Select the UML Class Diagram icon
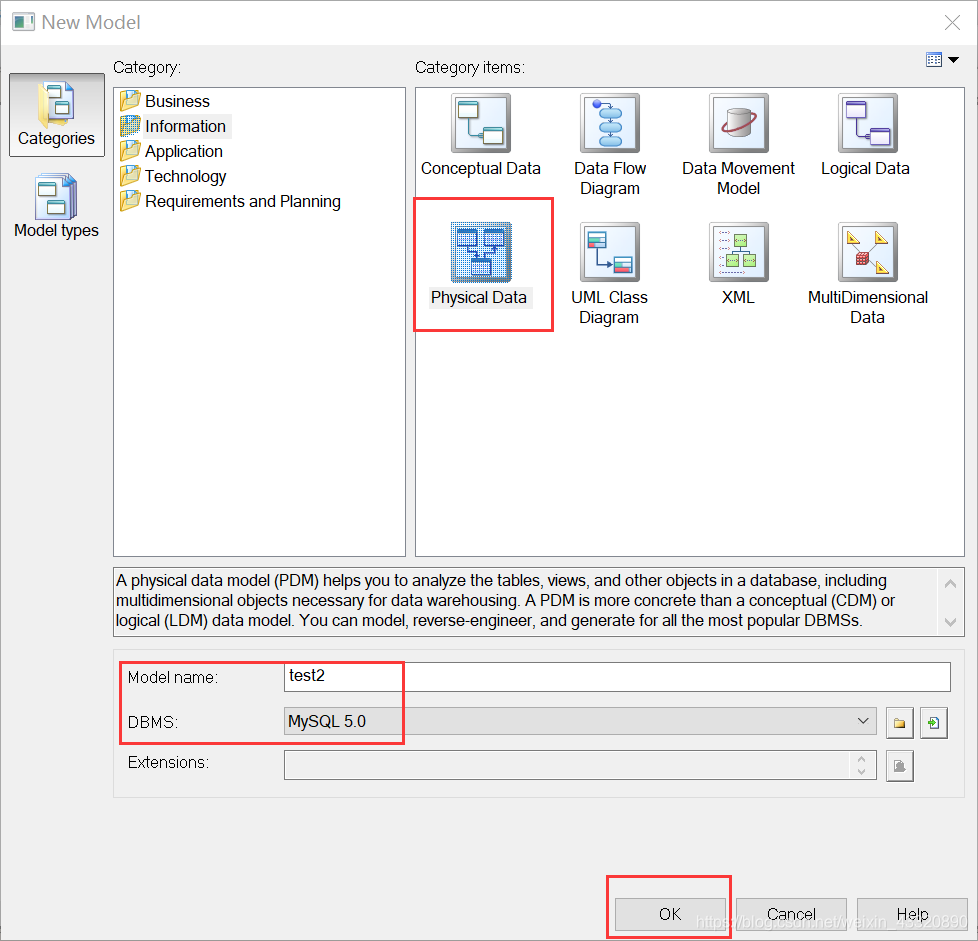Screen dimensions: 978x941 coord(610,253)
